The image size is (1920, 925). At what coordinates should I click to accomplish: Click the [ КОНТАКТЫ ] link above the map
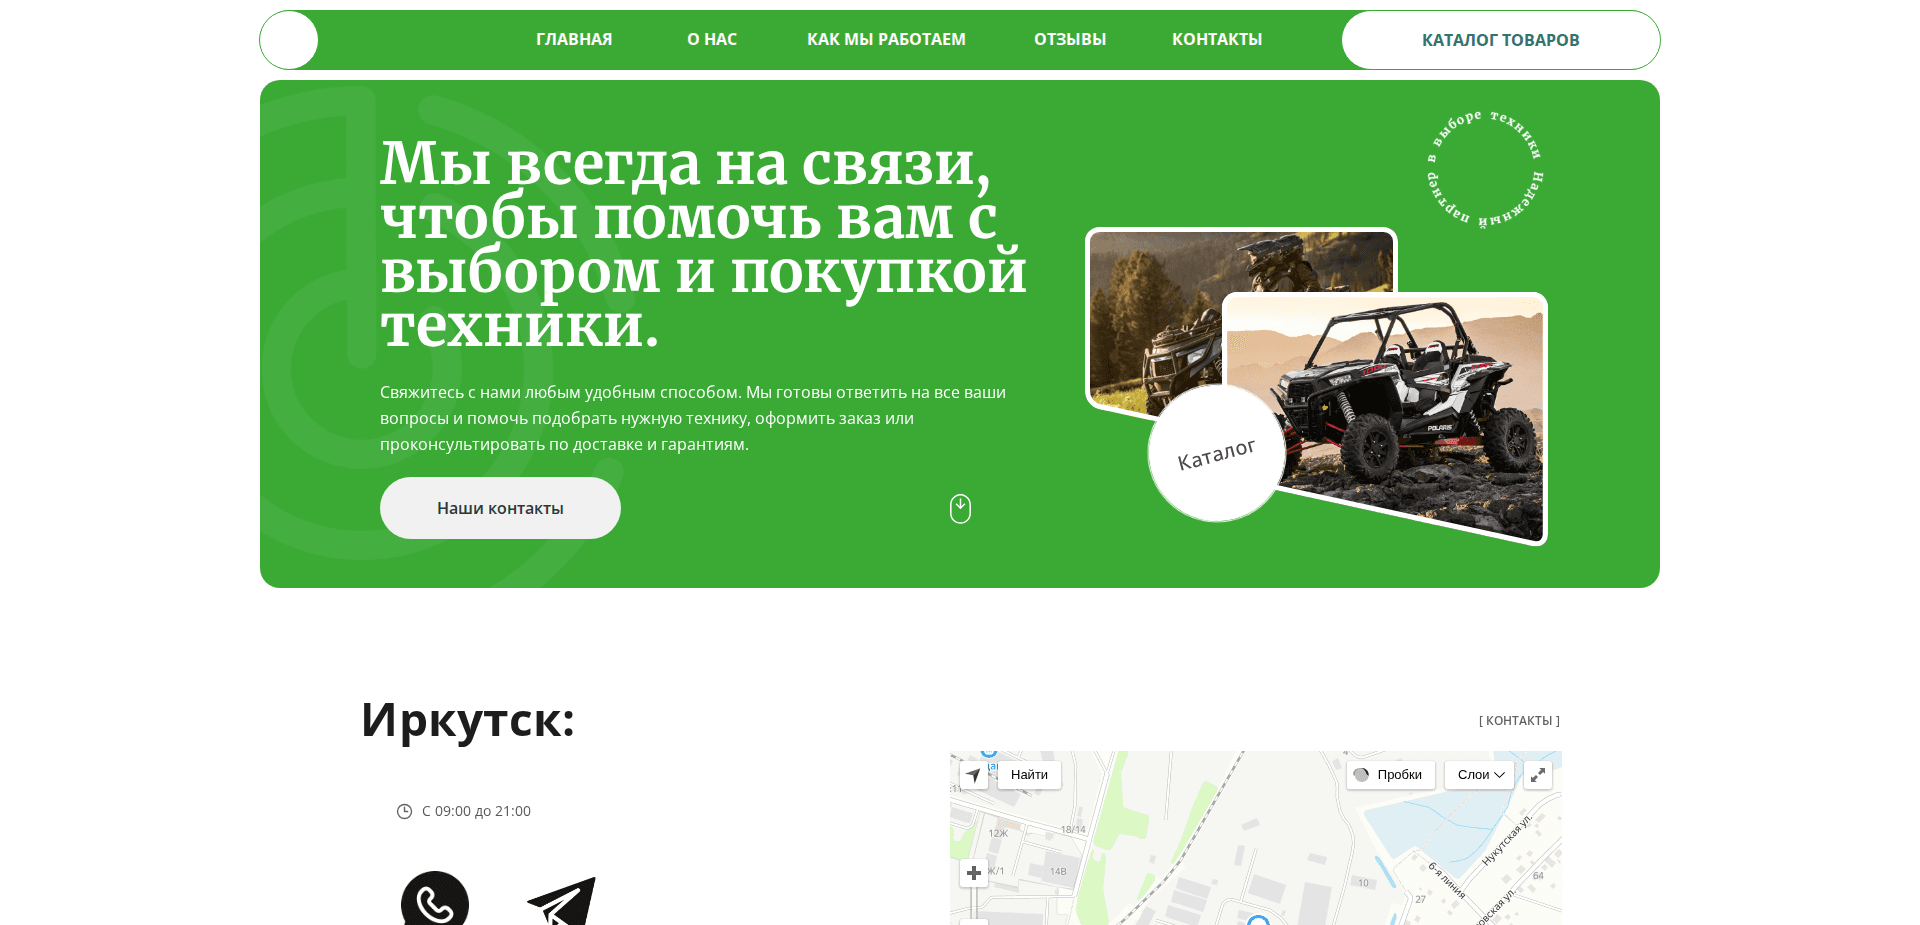coord(1519,720)
